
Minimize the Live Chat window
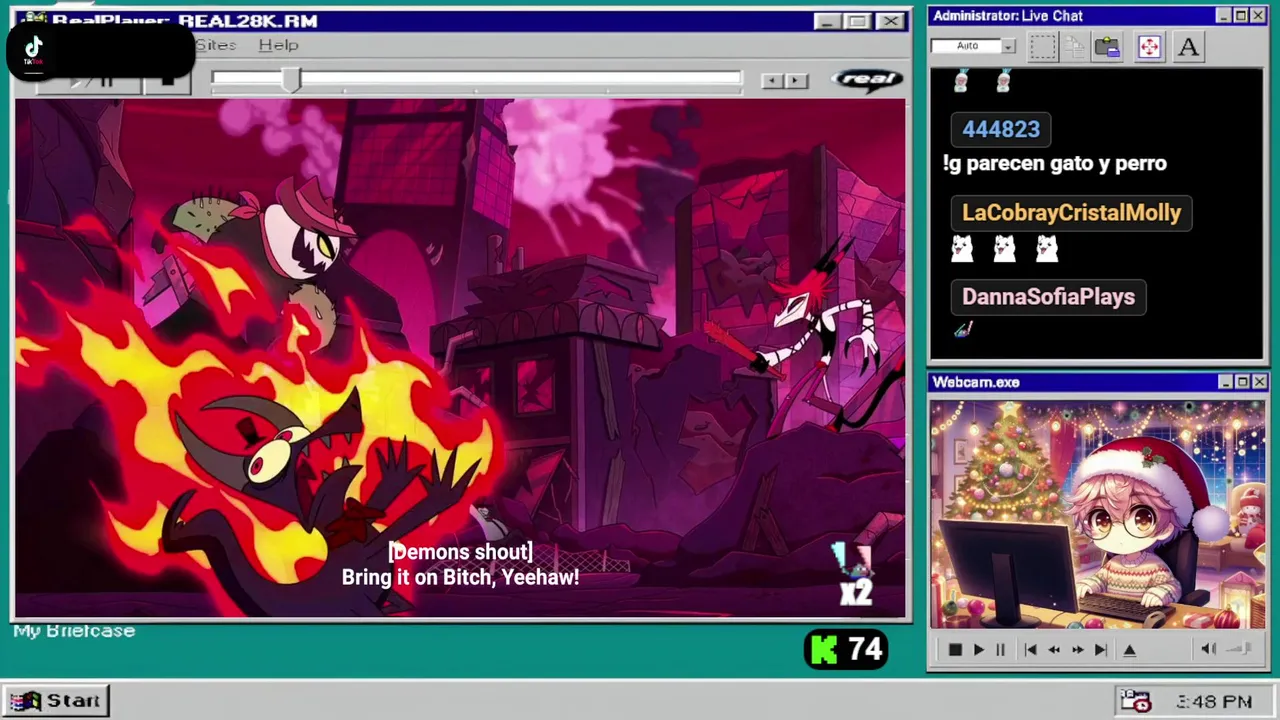tap(1224, 15)
